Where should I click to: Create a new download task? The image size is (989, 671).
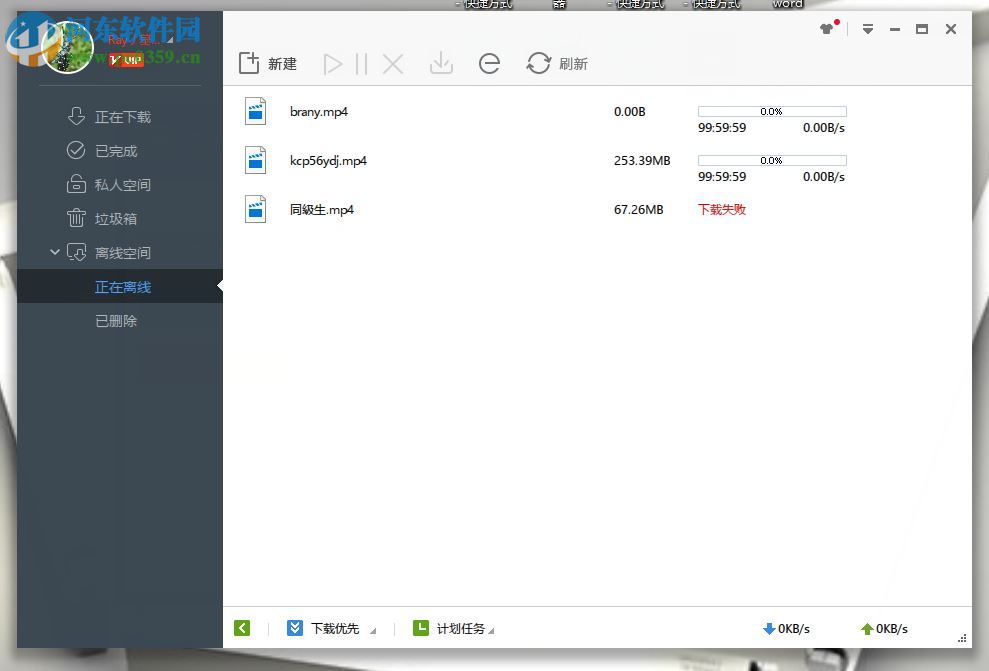(x=267, y=63)
